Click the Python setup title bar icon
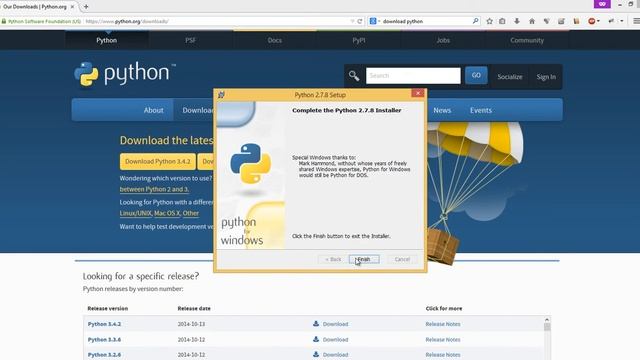Viewport: 640px width, 360px height. (221, 95)
